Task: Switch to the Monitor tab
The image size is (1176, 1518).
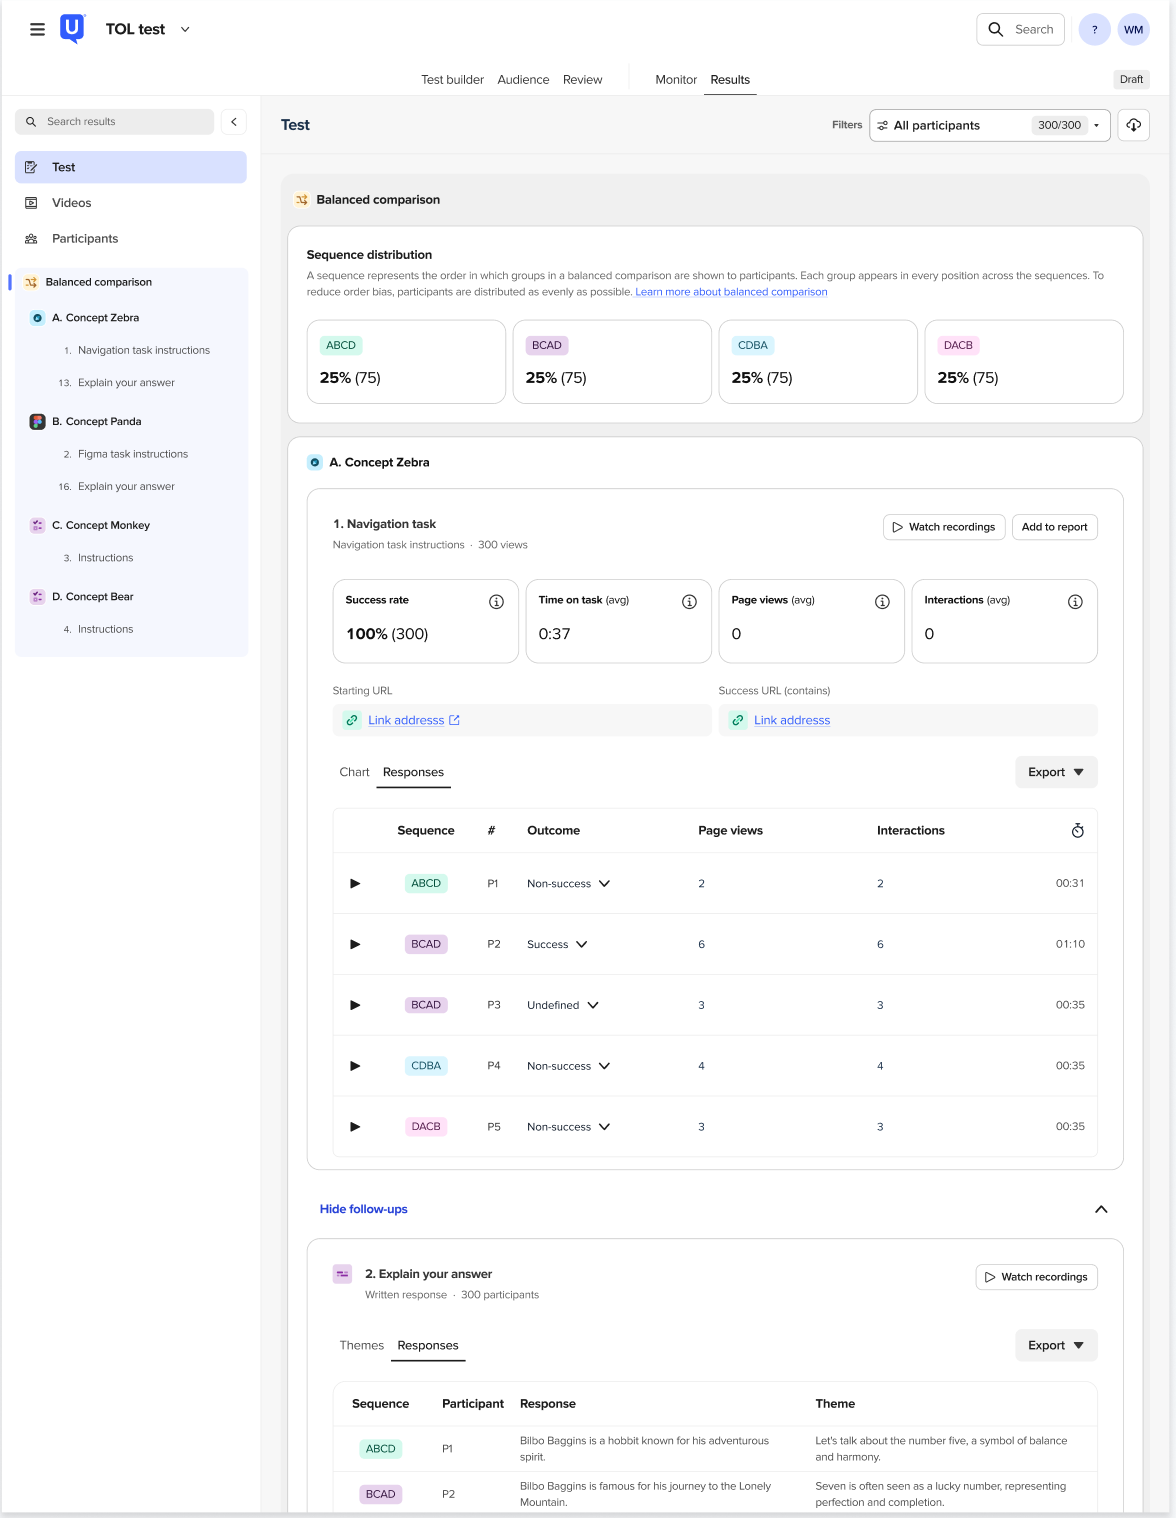Action: 675,80
